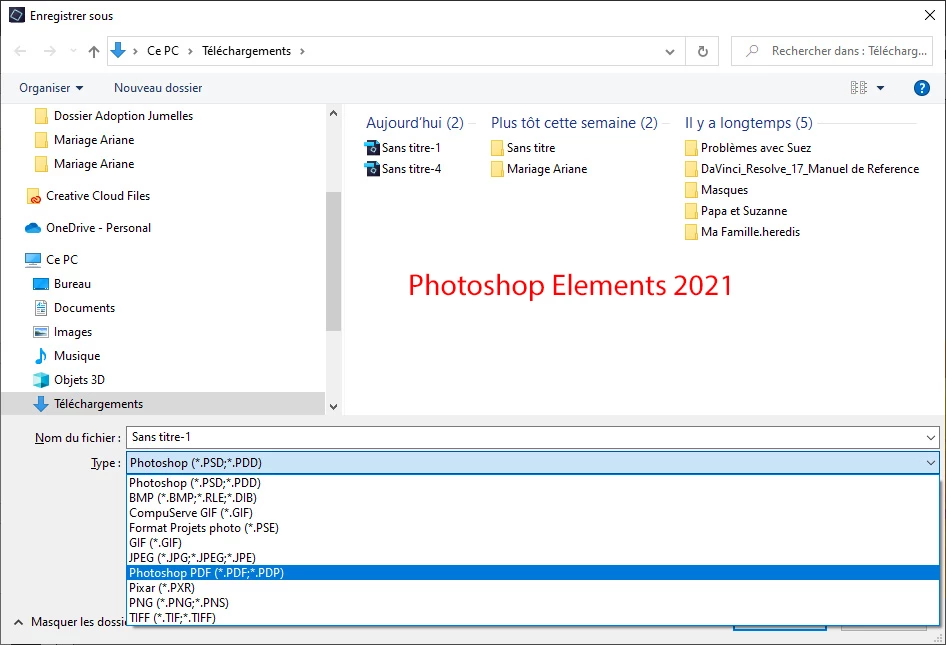Go up one folder level
The width and height of the screenshot is (946, 645).
click(94, 51)
